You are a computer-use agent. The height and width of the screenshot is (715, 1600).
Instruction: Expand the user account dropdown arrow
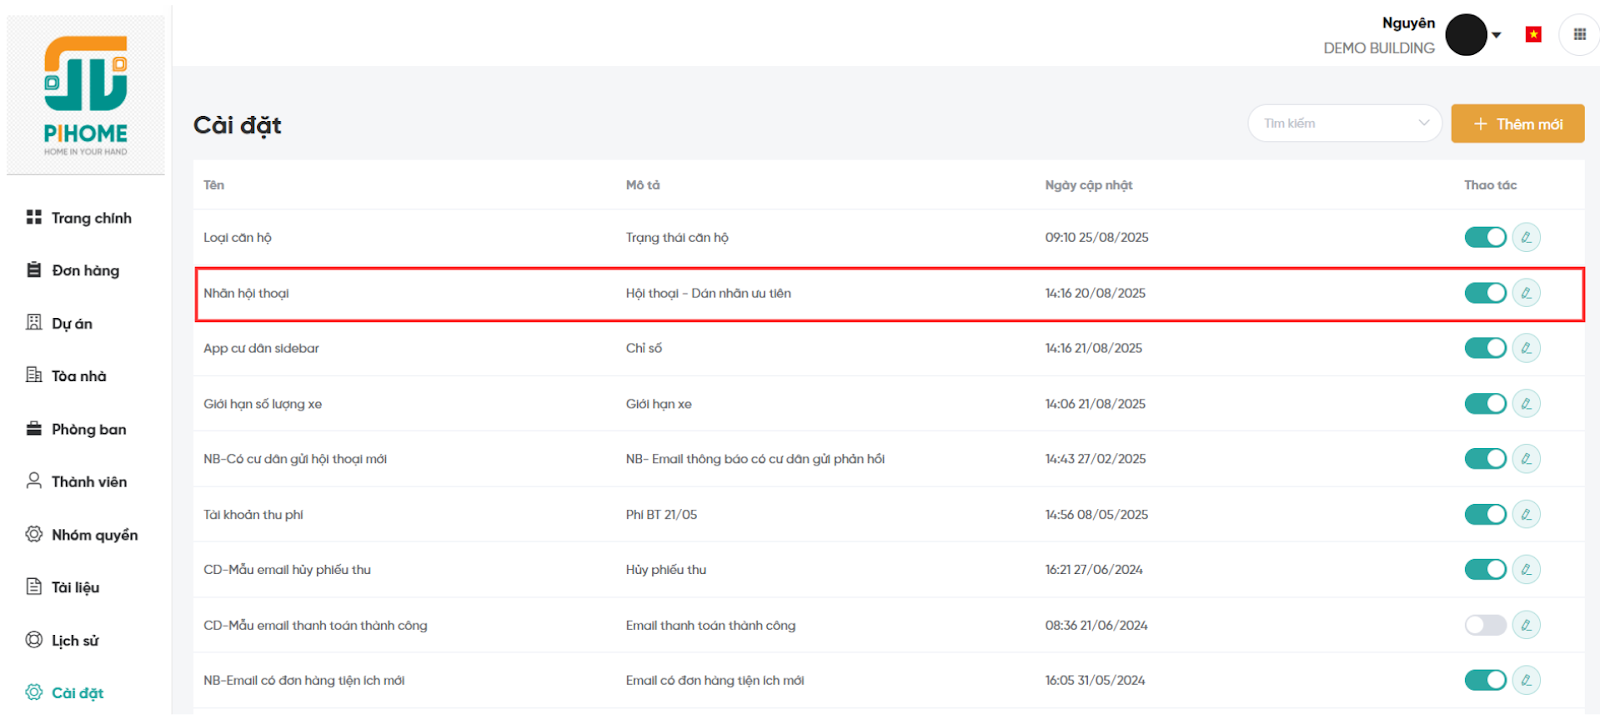1497,35
